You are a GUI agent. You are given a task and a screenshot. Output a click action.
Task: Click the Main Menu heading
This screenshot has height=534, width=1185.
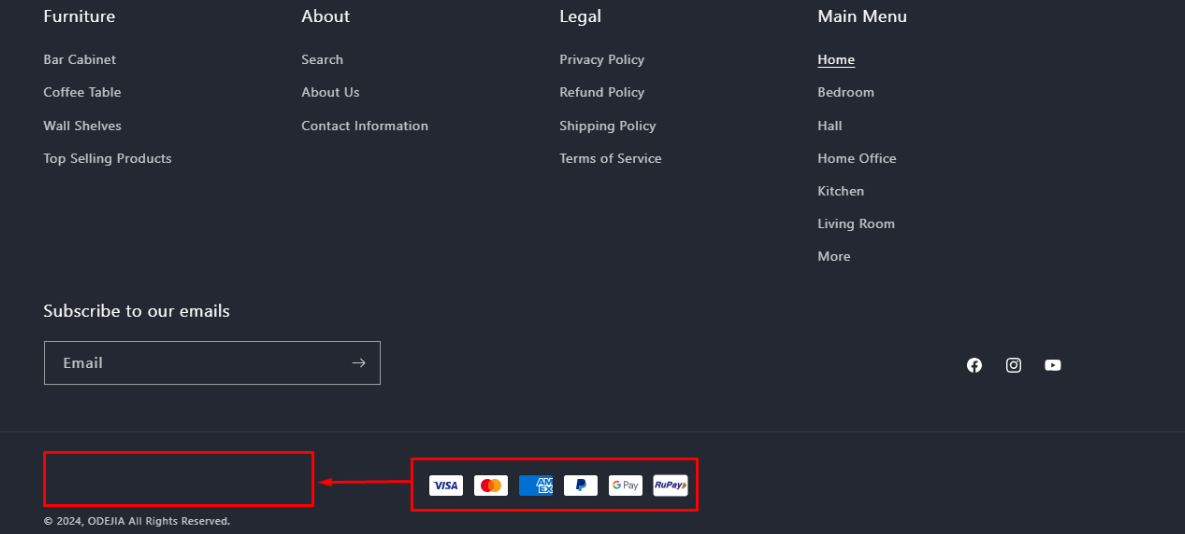(x=862, y=16)
